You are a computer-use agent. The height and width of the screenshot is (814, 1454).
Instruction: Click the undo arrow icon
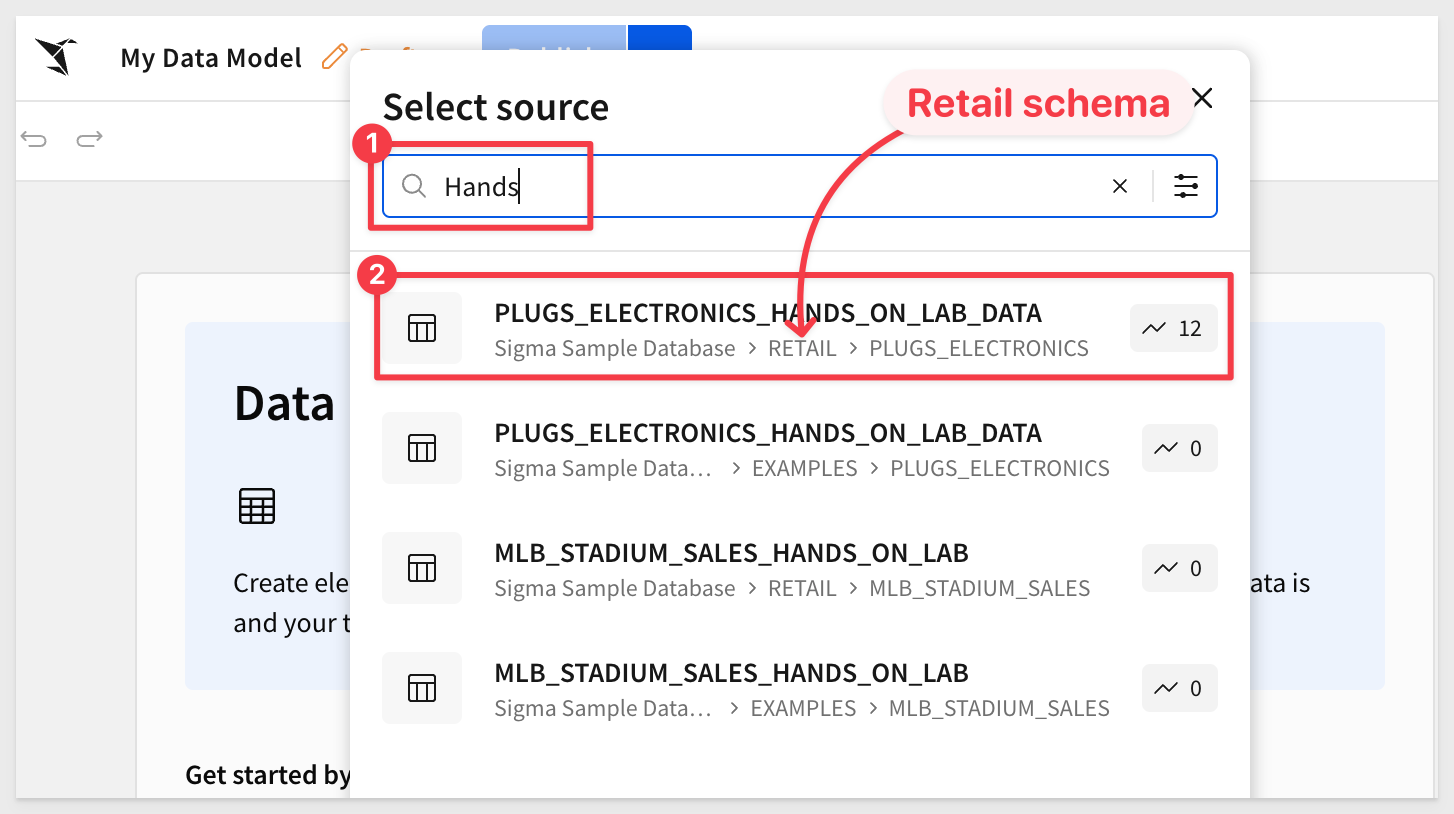click(35, 139)
